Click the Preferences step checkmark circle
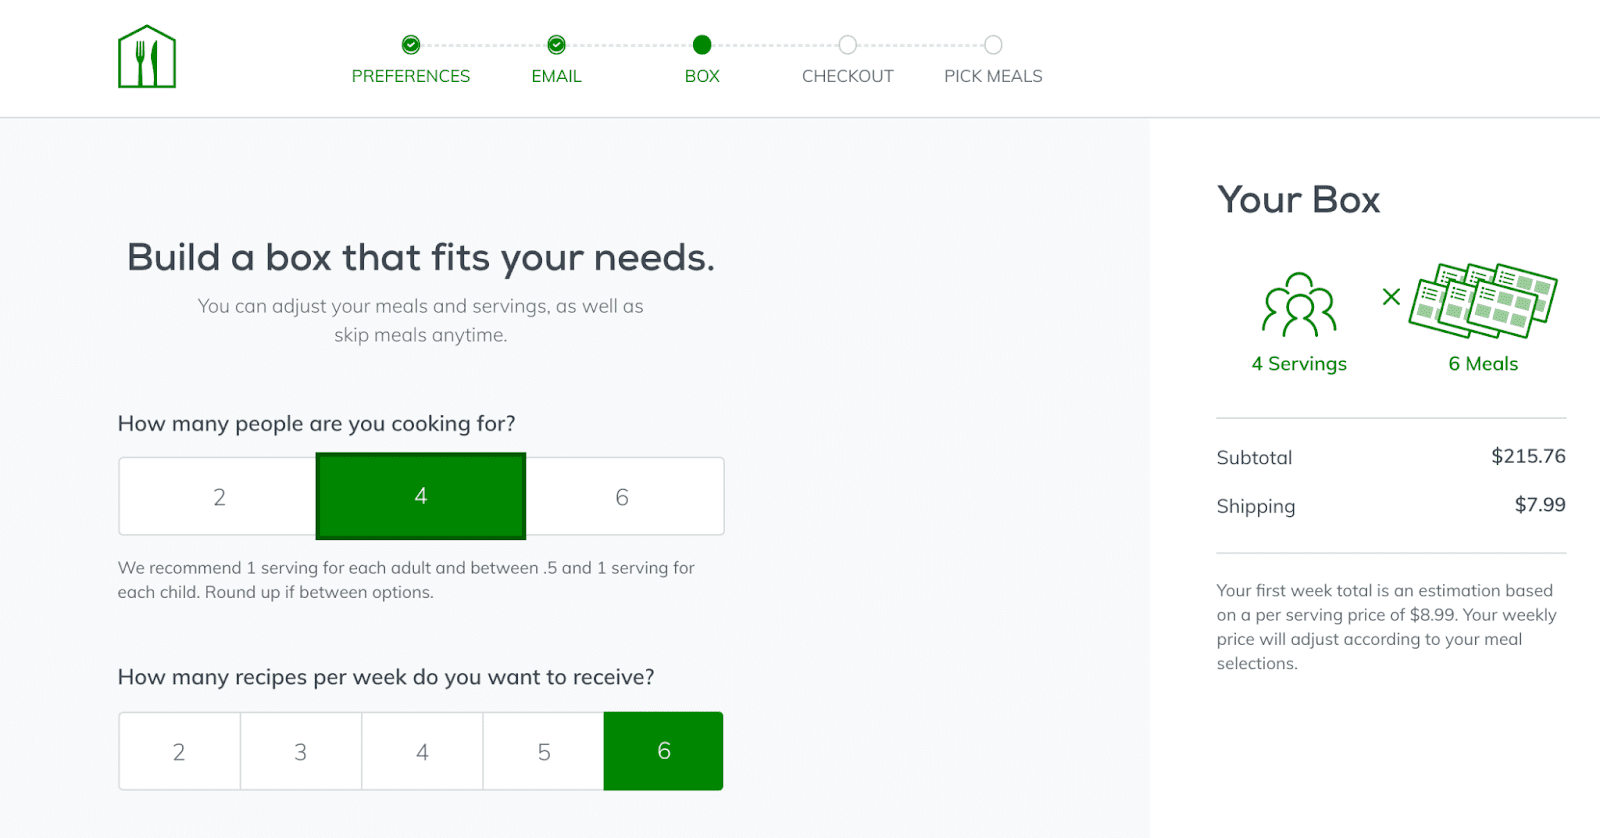Viewport: 1600px width, 838px height. (x=411, y=45)
